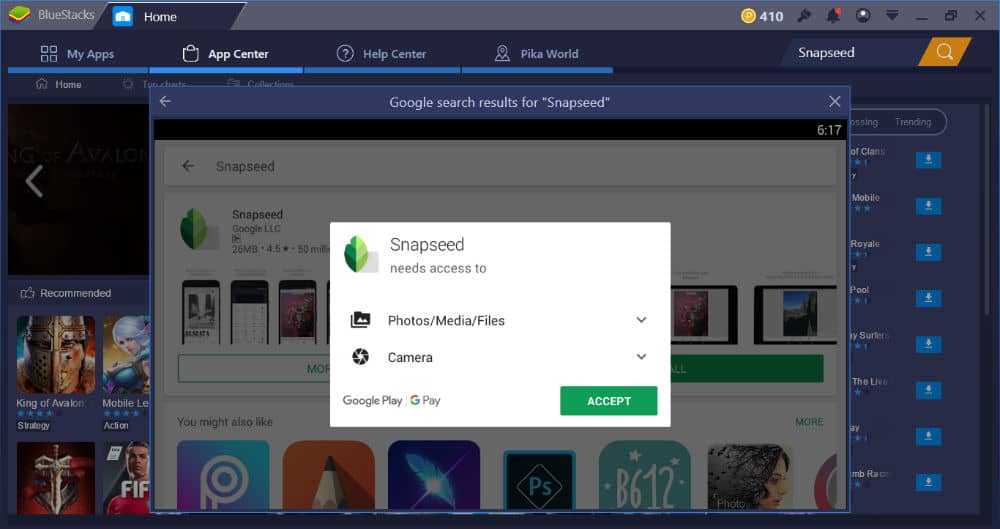
Task: Click the G Pay logo in the dialog
Action: (425, 401)
